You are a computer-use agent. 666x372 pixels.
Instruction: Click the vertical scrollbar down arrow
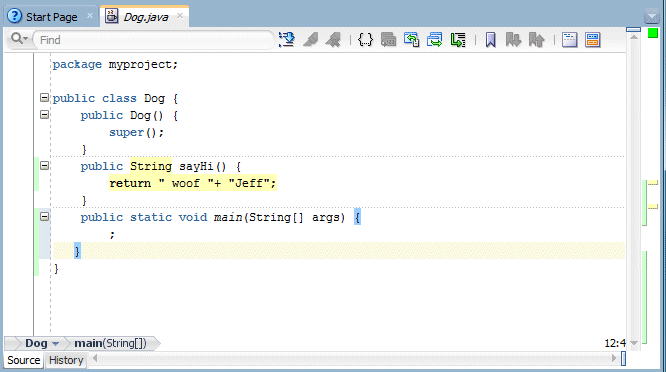pos(634,343)
